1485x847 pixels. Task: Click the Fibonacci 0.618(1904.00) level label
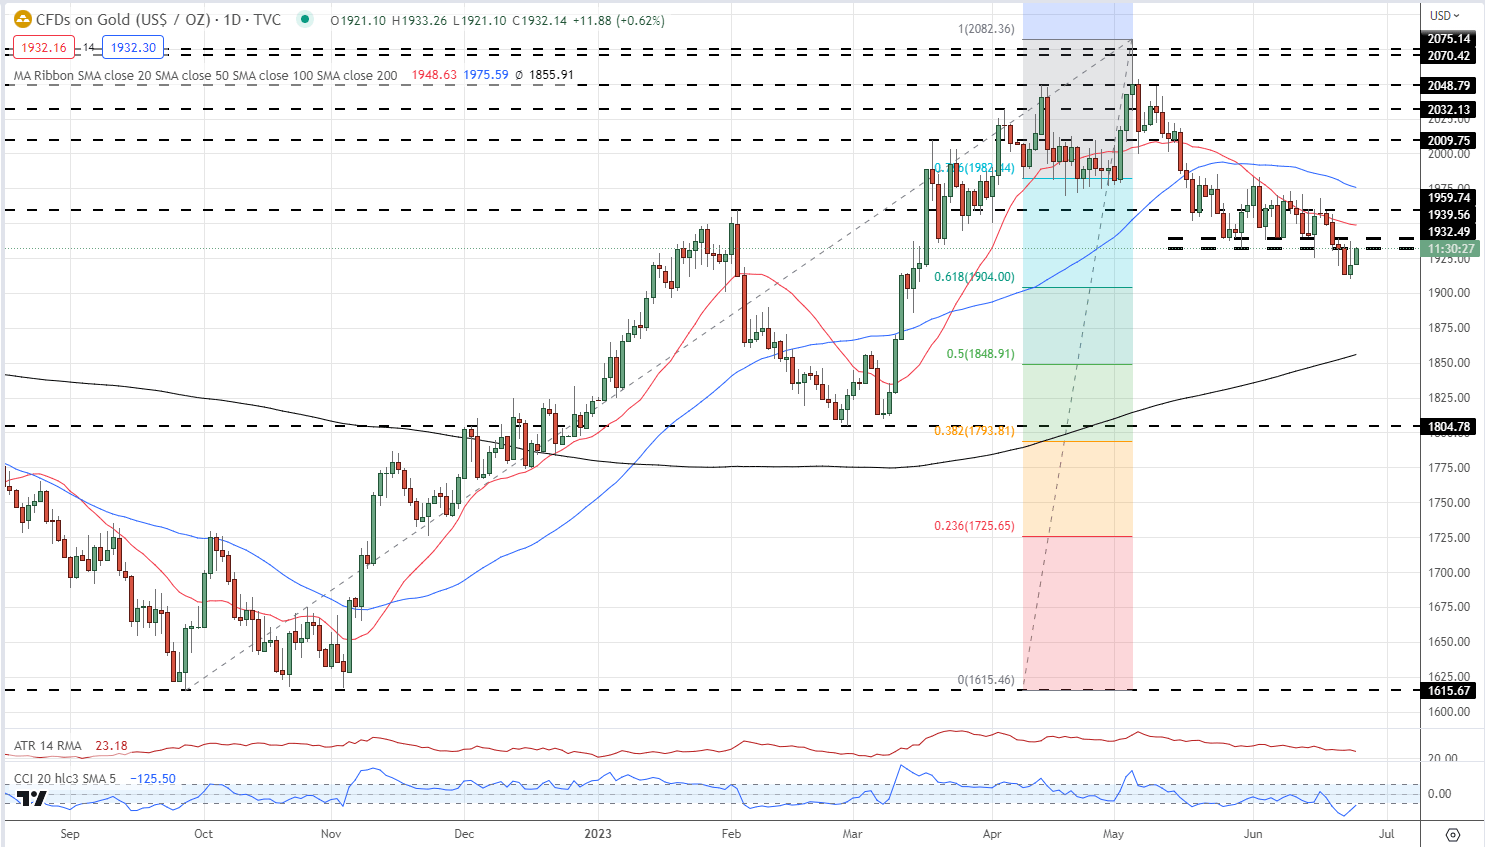tap(974, 277)
